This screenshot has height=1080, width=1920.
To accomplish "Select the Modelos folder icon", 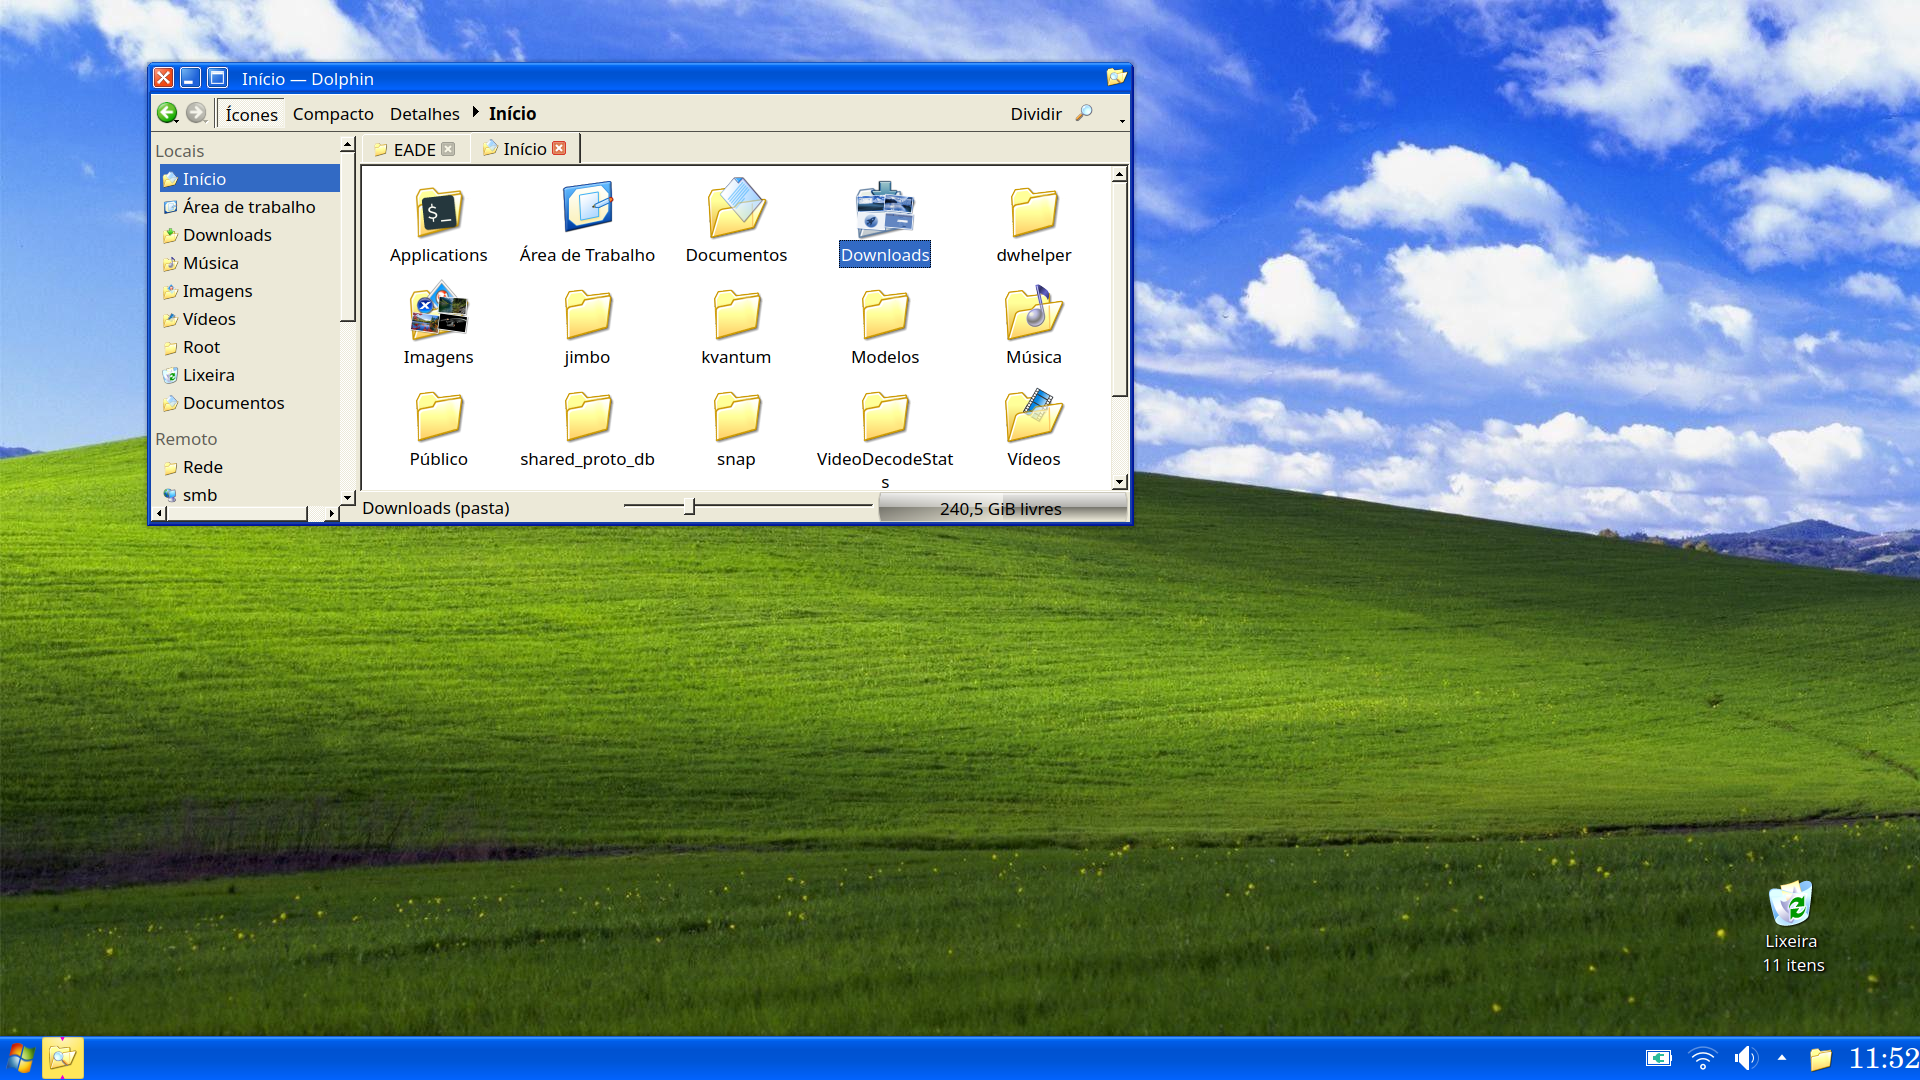I will (885, 315).
